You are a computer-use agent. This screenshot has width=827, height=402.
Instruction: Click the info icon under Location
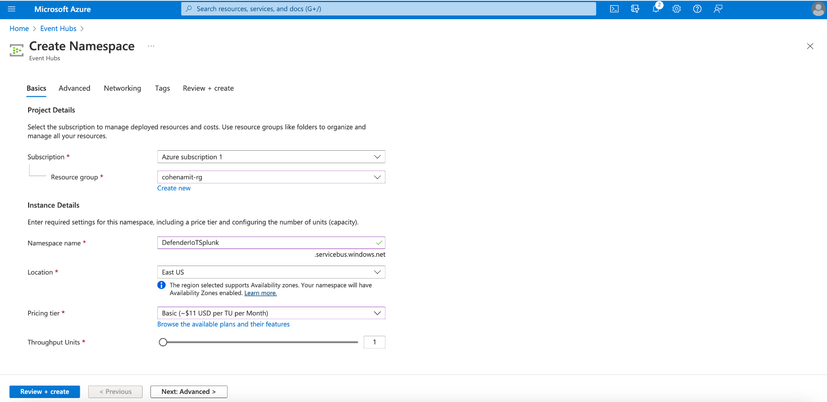162,285
